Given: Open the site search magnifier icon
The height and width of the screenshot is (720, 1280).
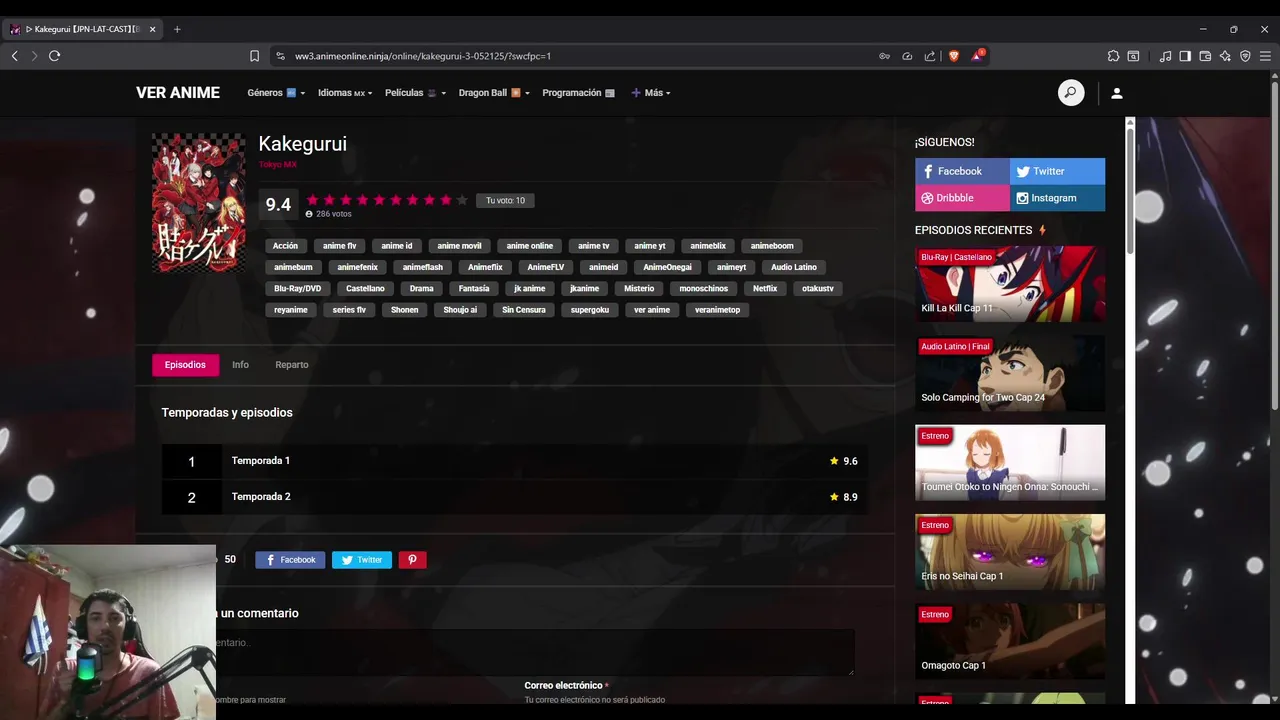Looking at the screenshot, I should tap(1071, 93).
